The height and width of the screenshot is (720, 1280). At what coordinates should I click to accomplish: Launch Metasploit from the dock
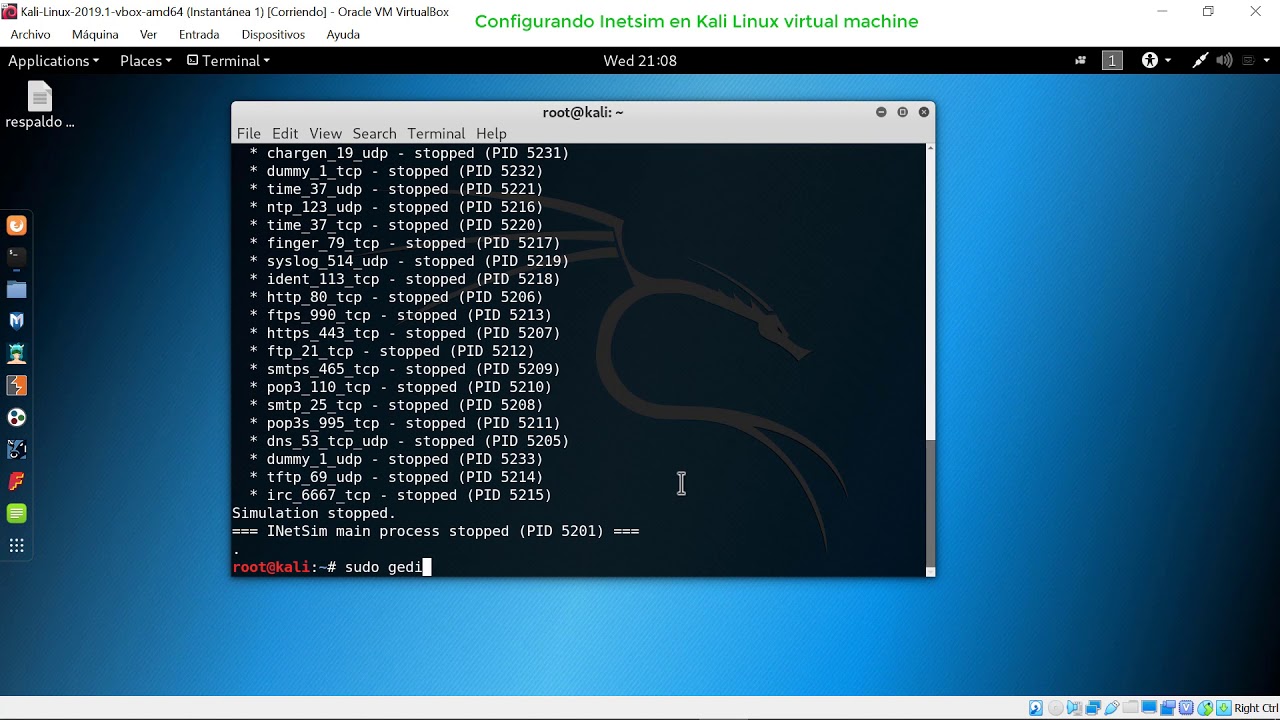[x=16, y=321]
